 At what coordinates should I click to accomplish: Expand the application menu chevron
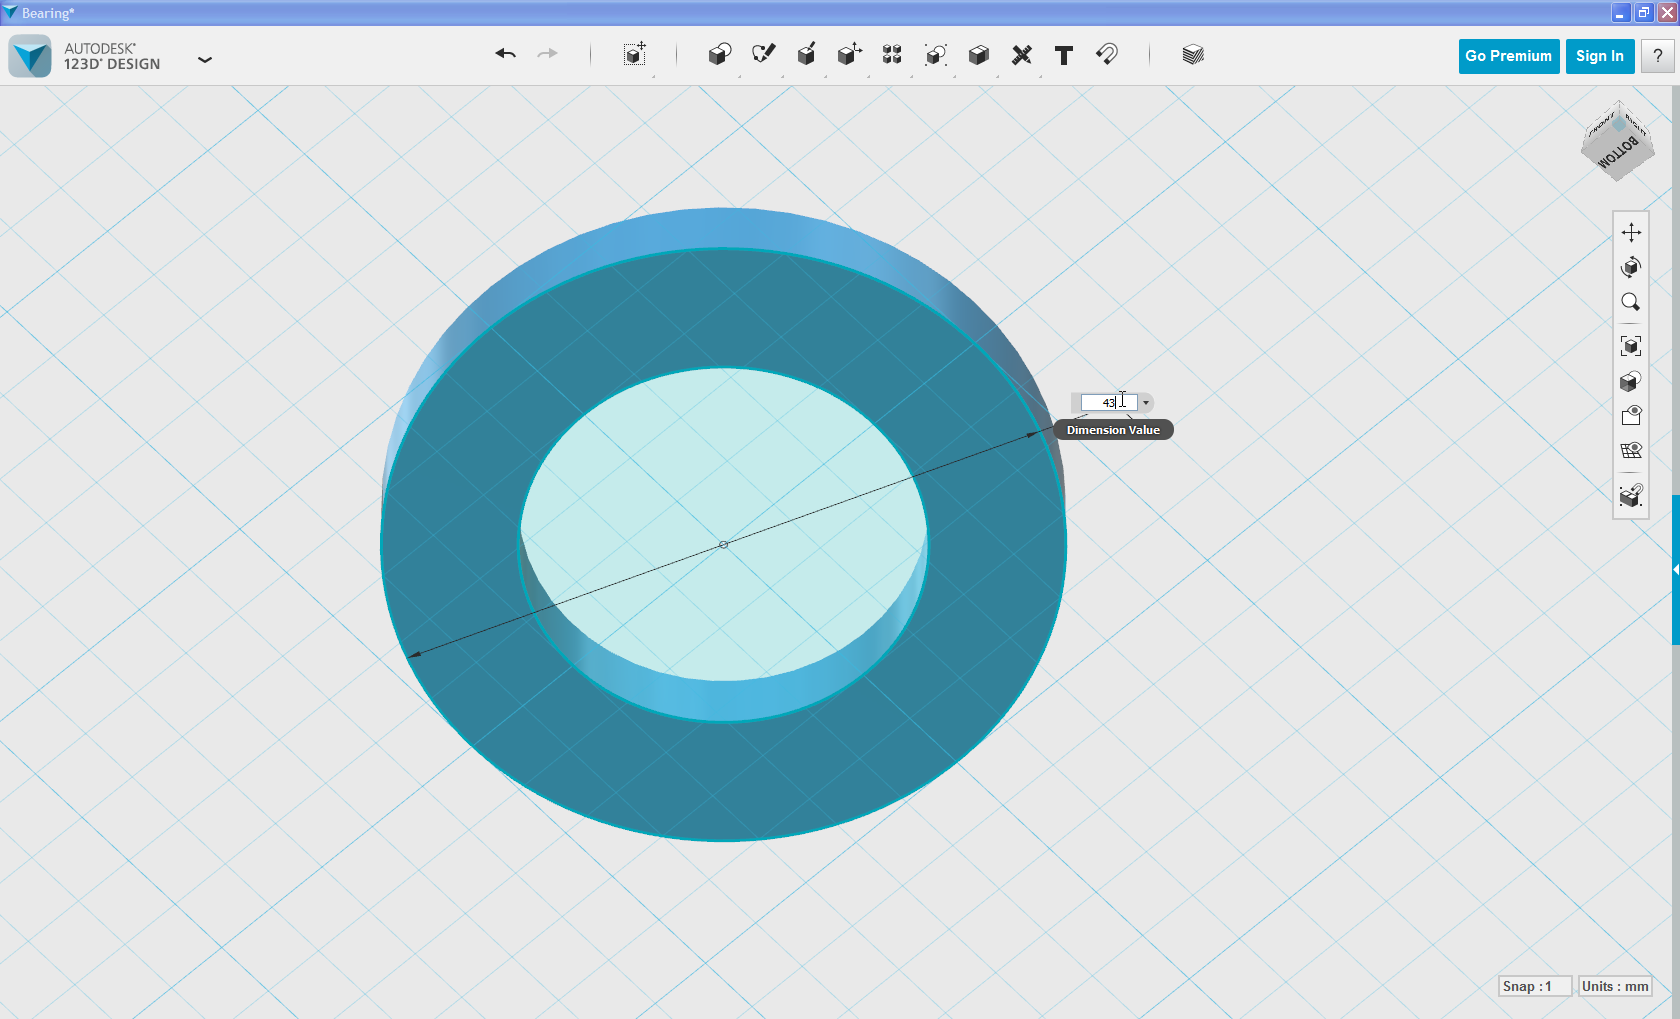pyautogui.click(x=205, y=60)
